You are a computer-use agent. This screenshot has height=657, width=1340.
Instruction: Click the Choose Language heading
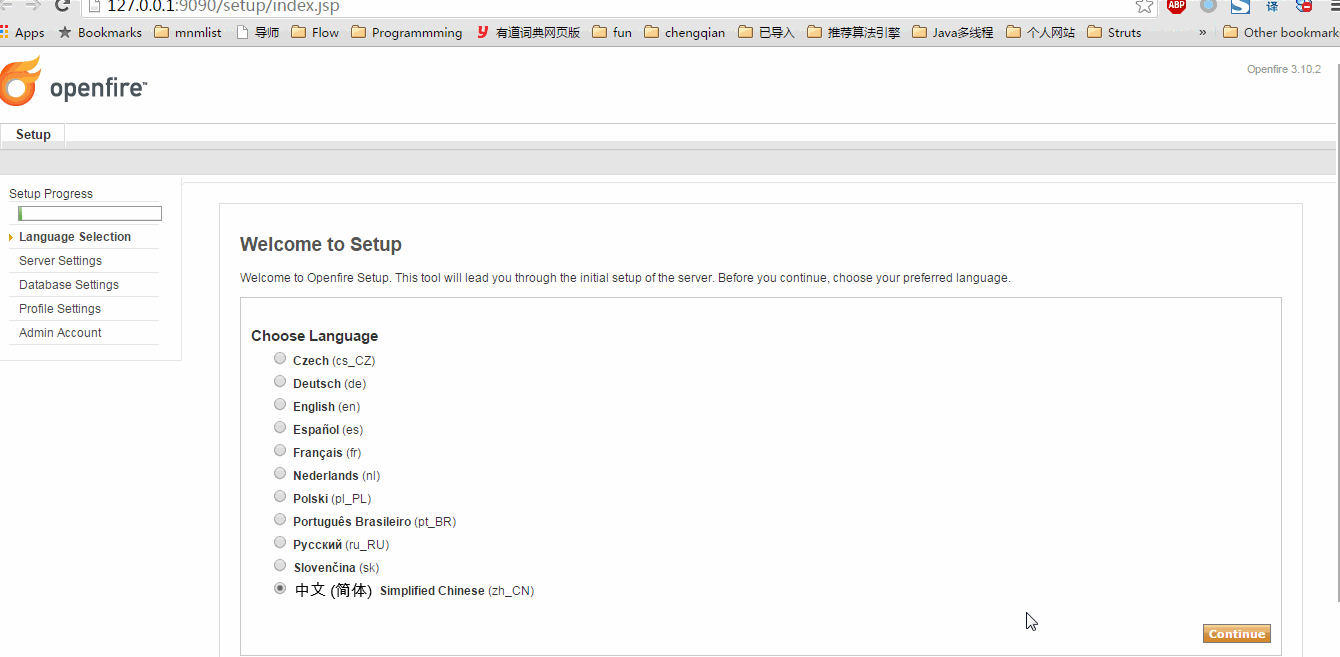click(x=315, y=336)
